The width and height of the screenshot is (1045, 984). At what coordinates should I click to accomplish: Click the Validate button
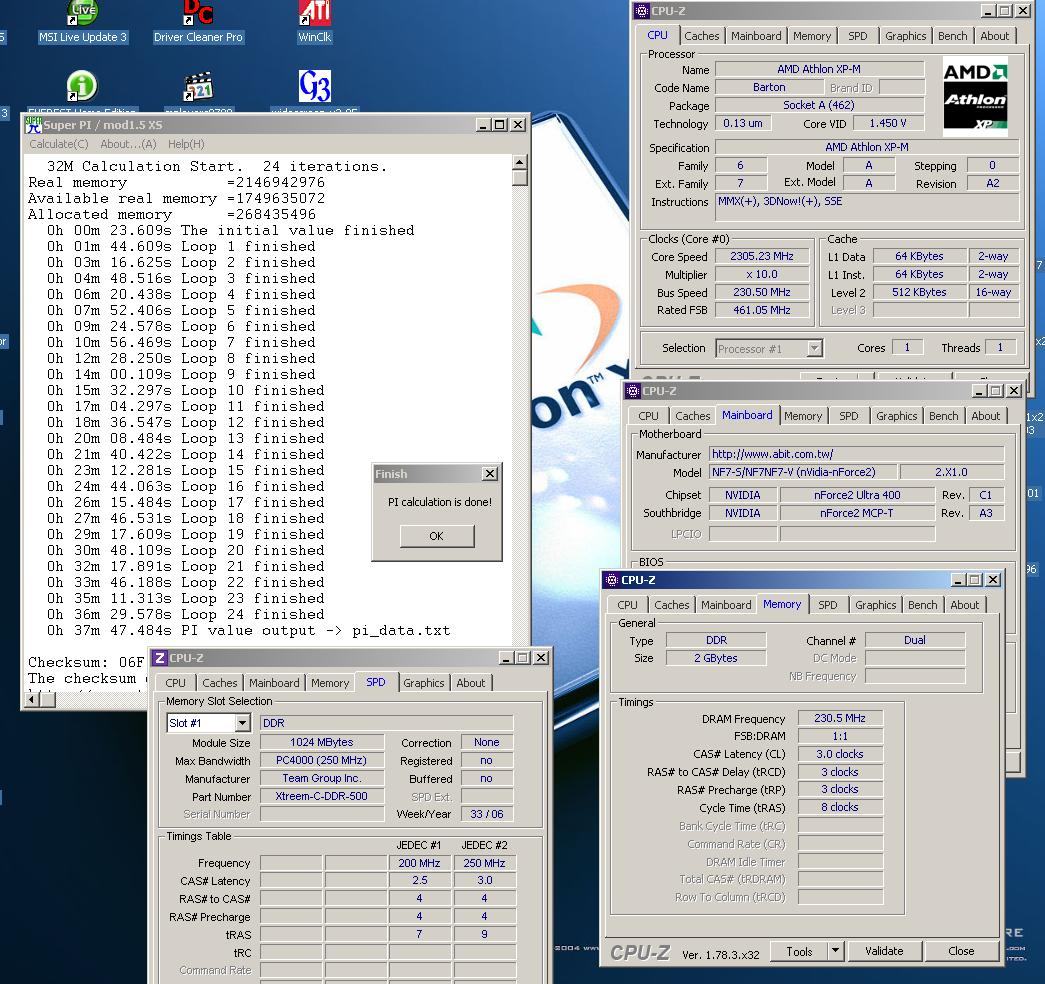tap(884, 951)
